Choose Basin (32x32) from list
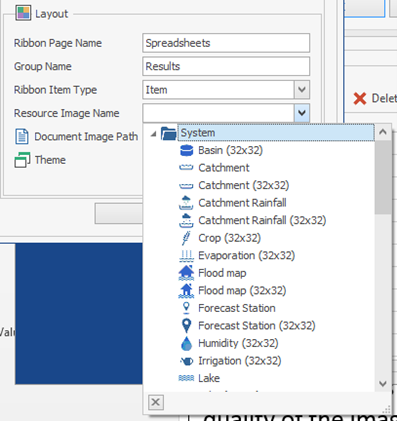397x421 pixels. (230, 150)
